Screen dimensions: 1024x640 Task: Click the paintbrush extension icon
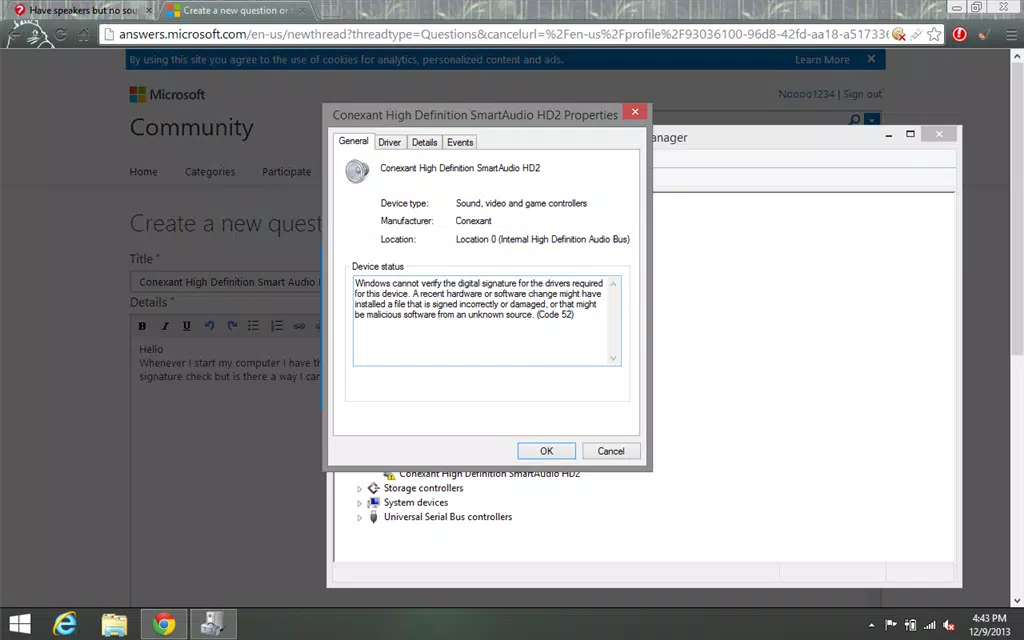point(984,34)
